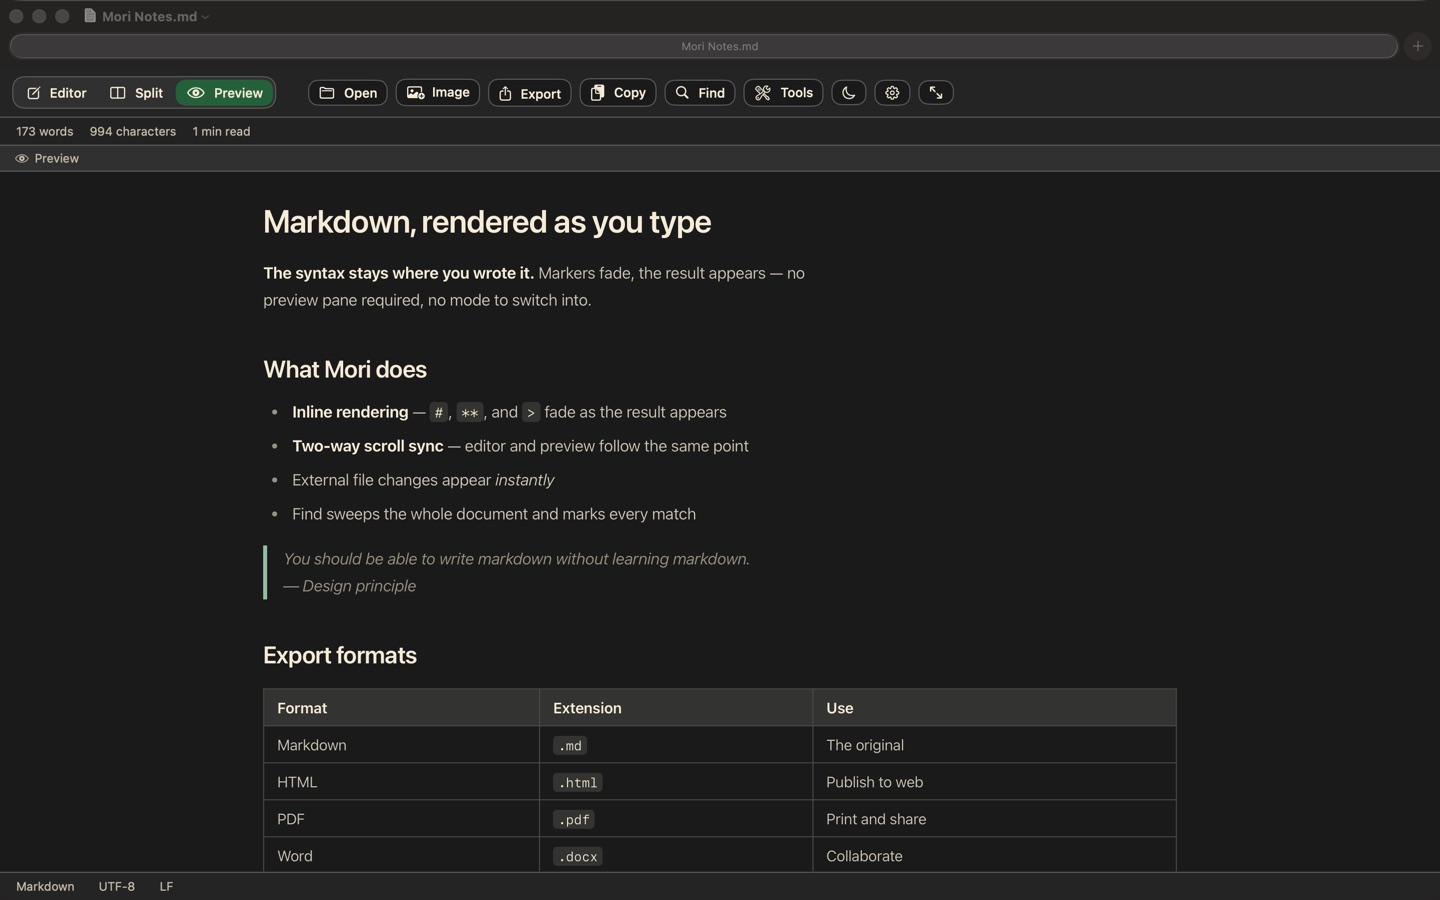Switch to Editor mode
The width and height of the screenshot is (1440, 900).
pos(57,93)
